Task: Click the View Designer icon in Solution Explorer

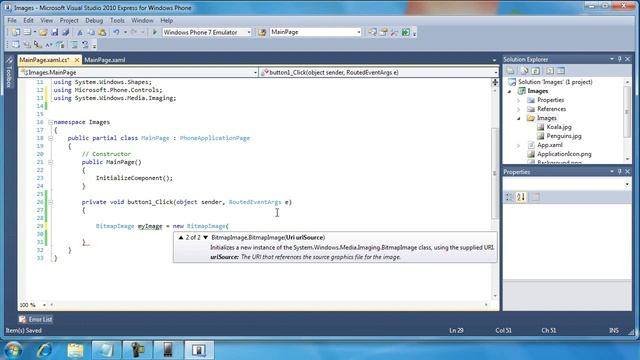Action: pyautogui.click(x=561, y=71)
